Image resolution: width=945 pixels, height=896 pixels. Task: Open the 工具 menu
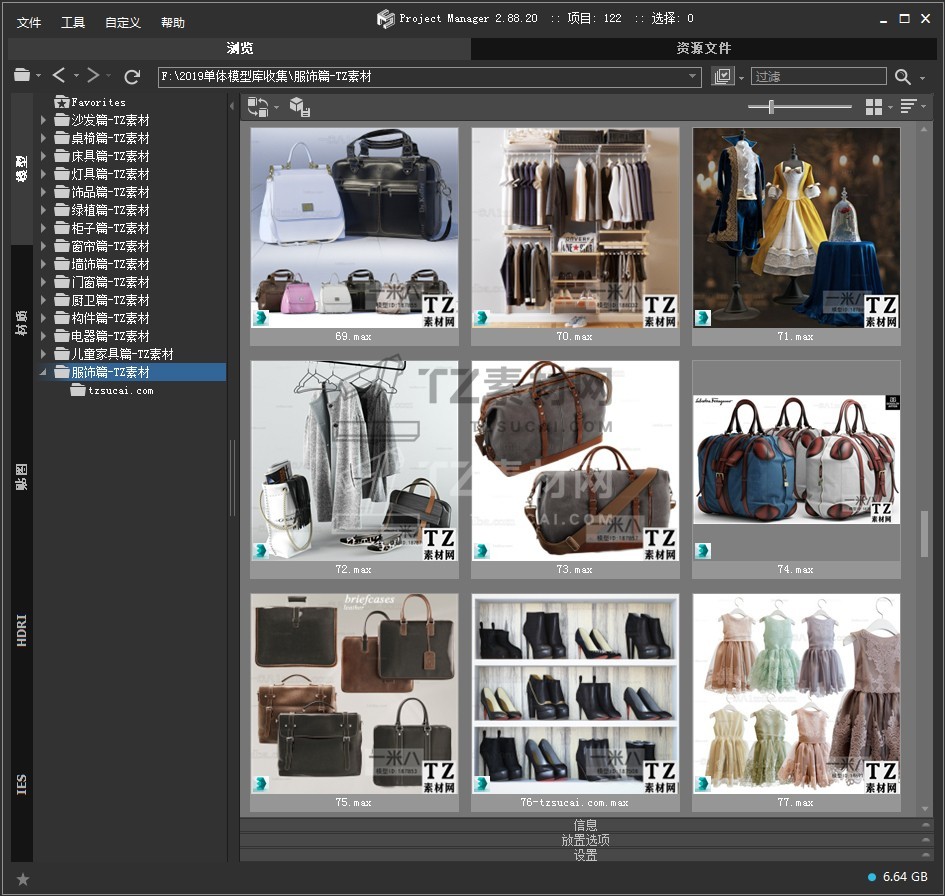[x=73, y=22]
